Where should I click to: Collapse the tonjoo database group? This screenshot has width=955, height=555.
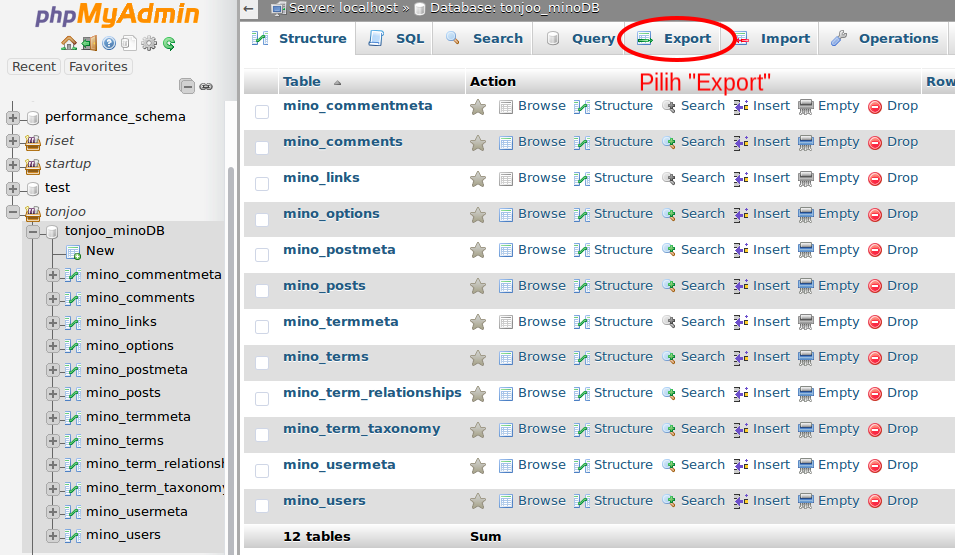tap(13, 213)
